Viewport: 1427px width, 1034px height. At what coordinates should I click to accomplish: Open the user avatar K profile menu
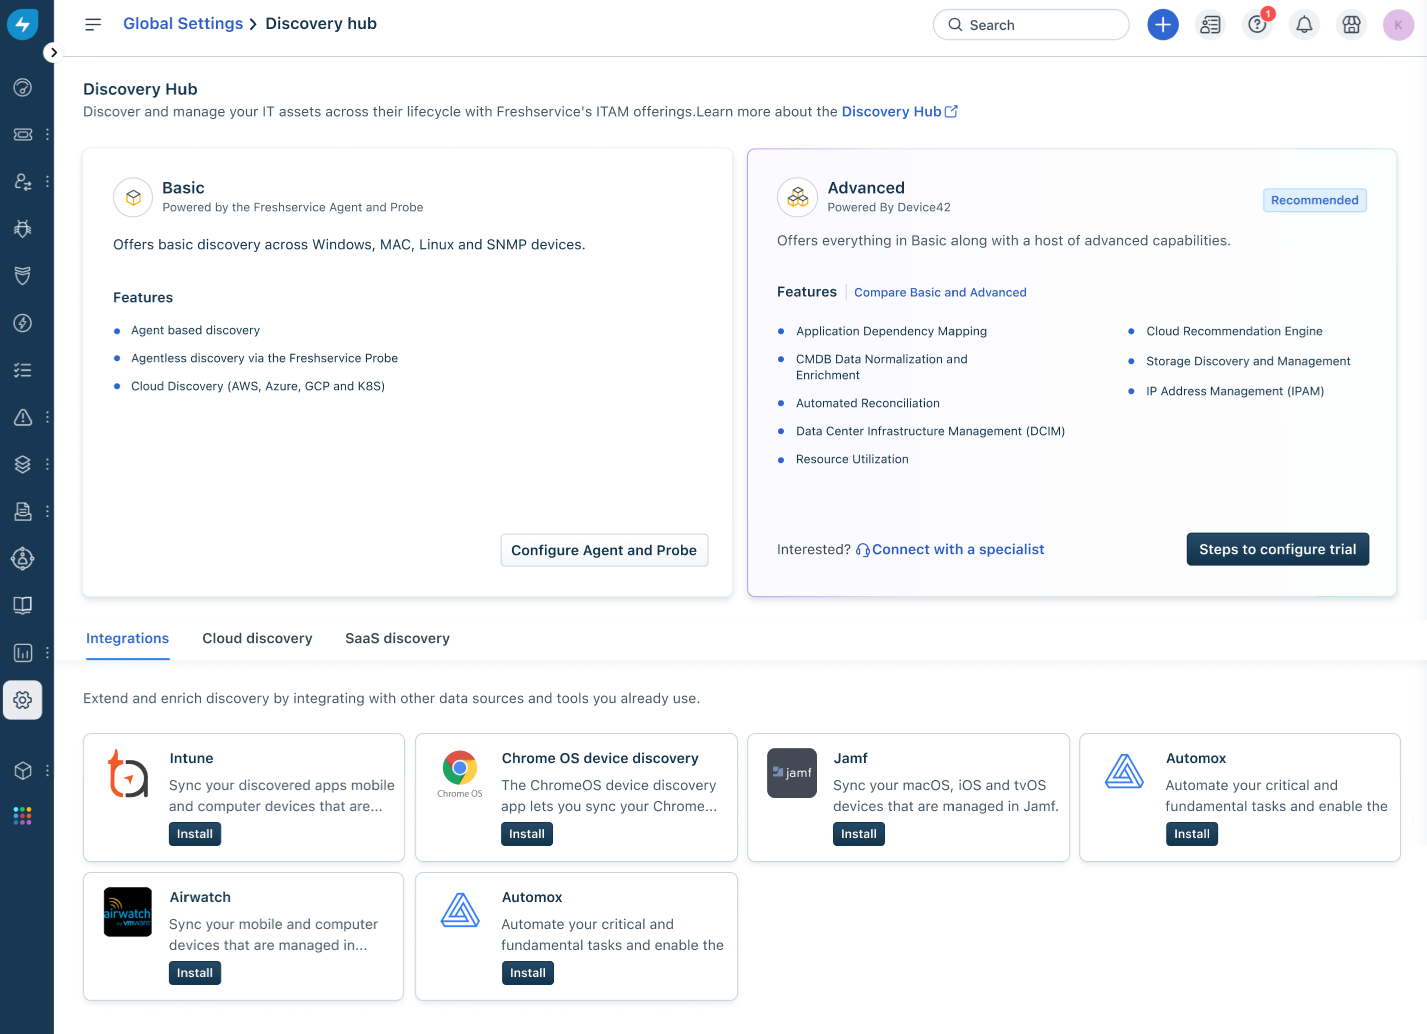point(1398,25)
